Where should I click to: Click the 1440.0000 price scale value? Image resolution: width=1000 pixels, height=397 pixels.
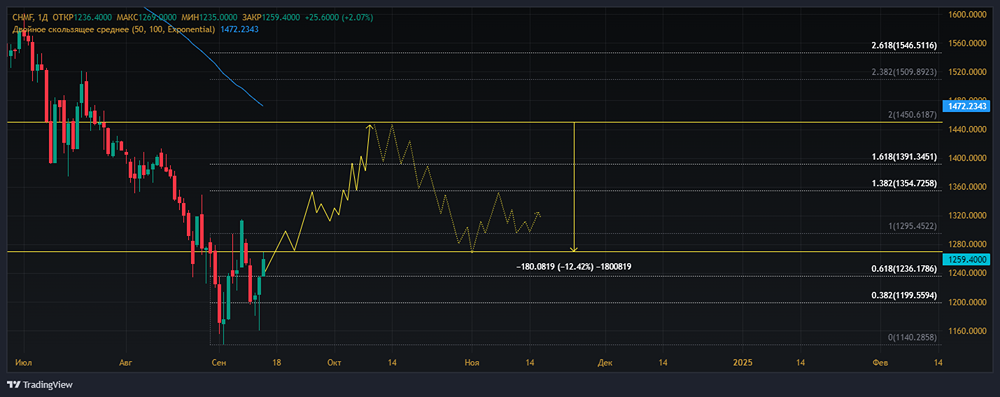pos(966,130)
